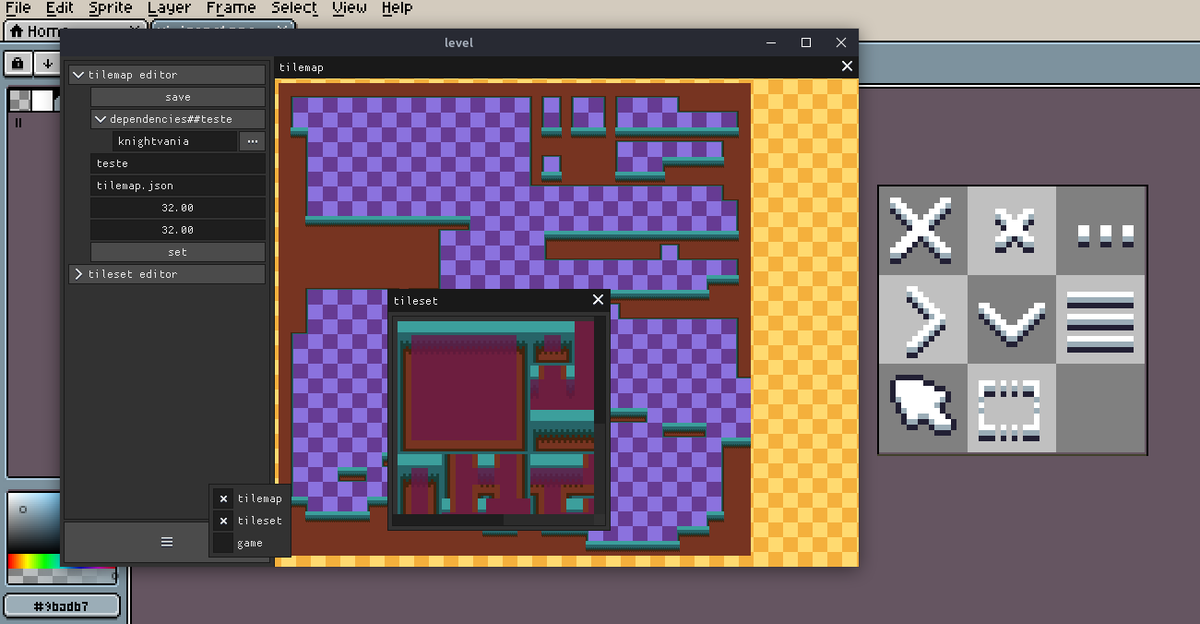The height and width of the screenshot is (624, 1200).
Task: Click the mouse cursor arrow icon in sprite sheet
Action: coord(922,404)
